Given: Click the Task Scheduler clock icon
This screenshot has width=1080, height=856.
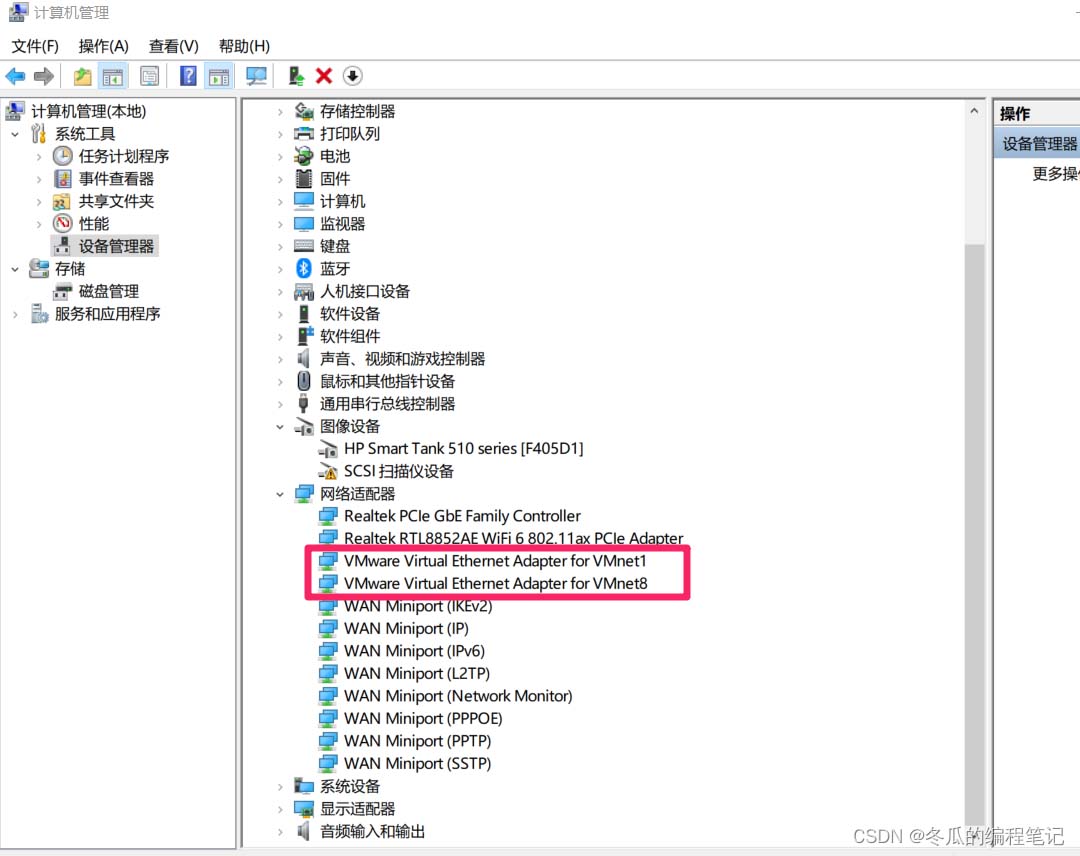Looking at the screenshot, I should pos(63,156).
